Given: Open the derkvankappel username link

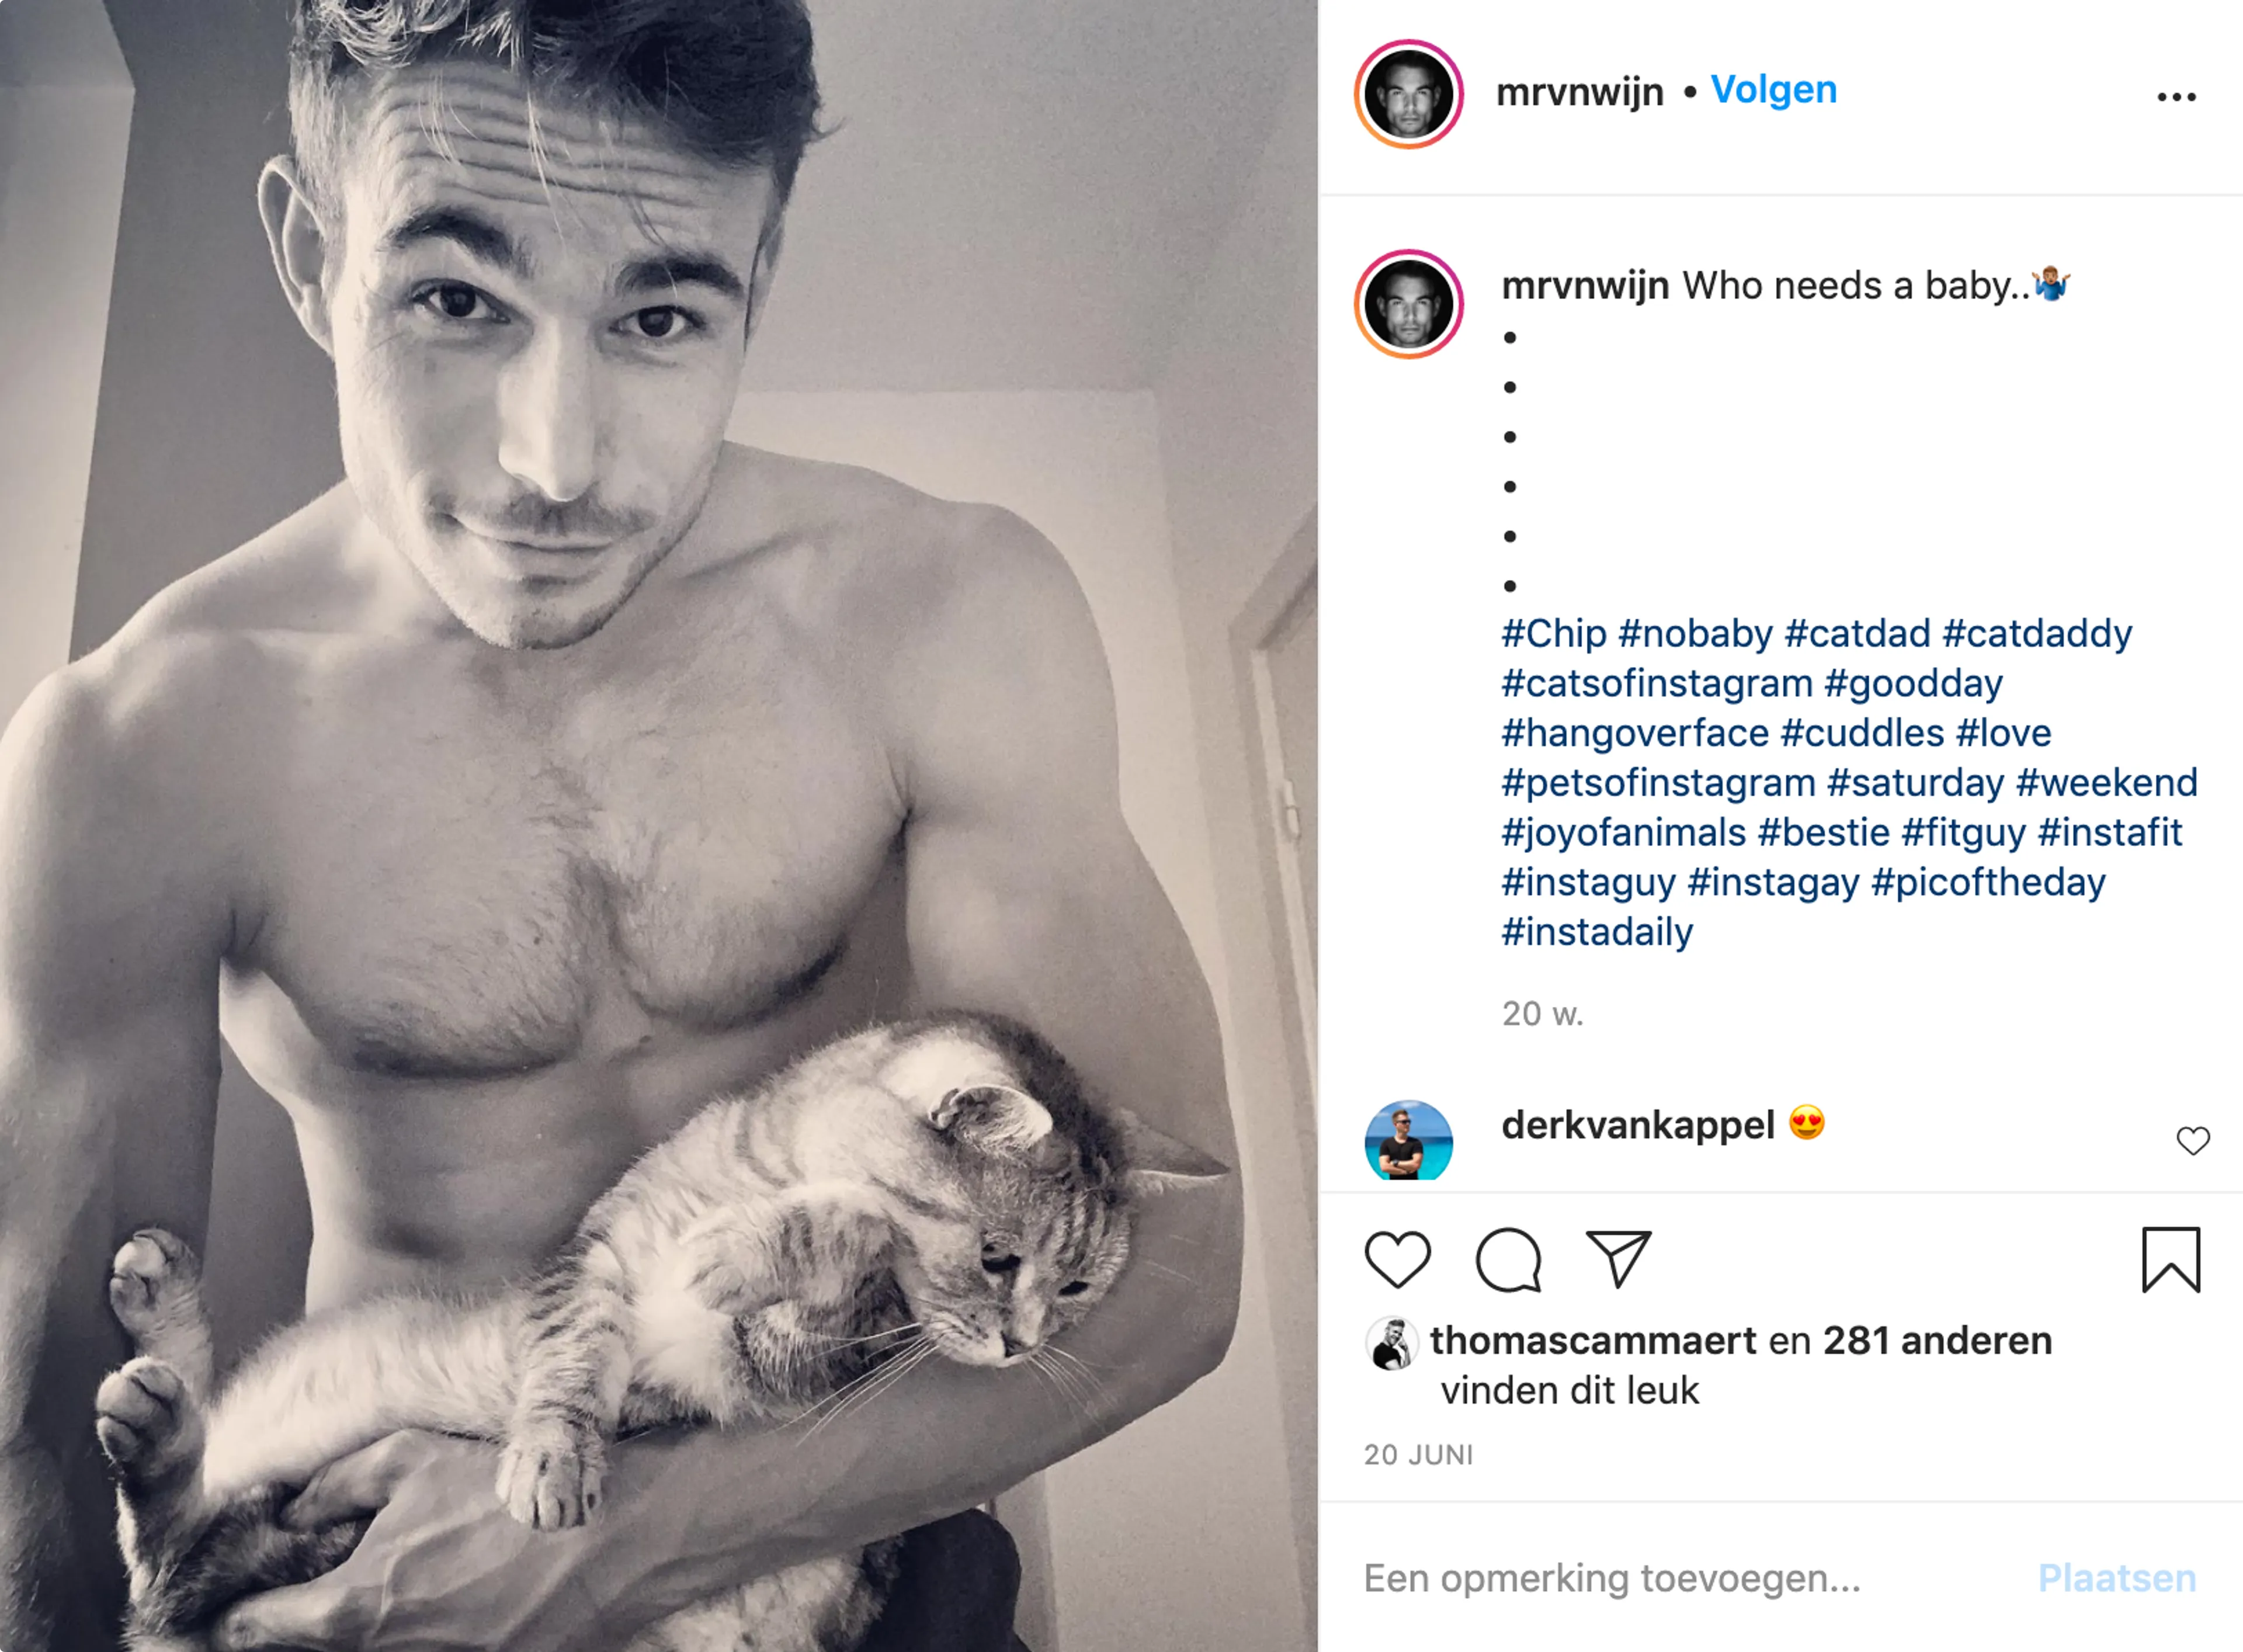Looking at the screenshot, I should click(1637, 1126).
